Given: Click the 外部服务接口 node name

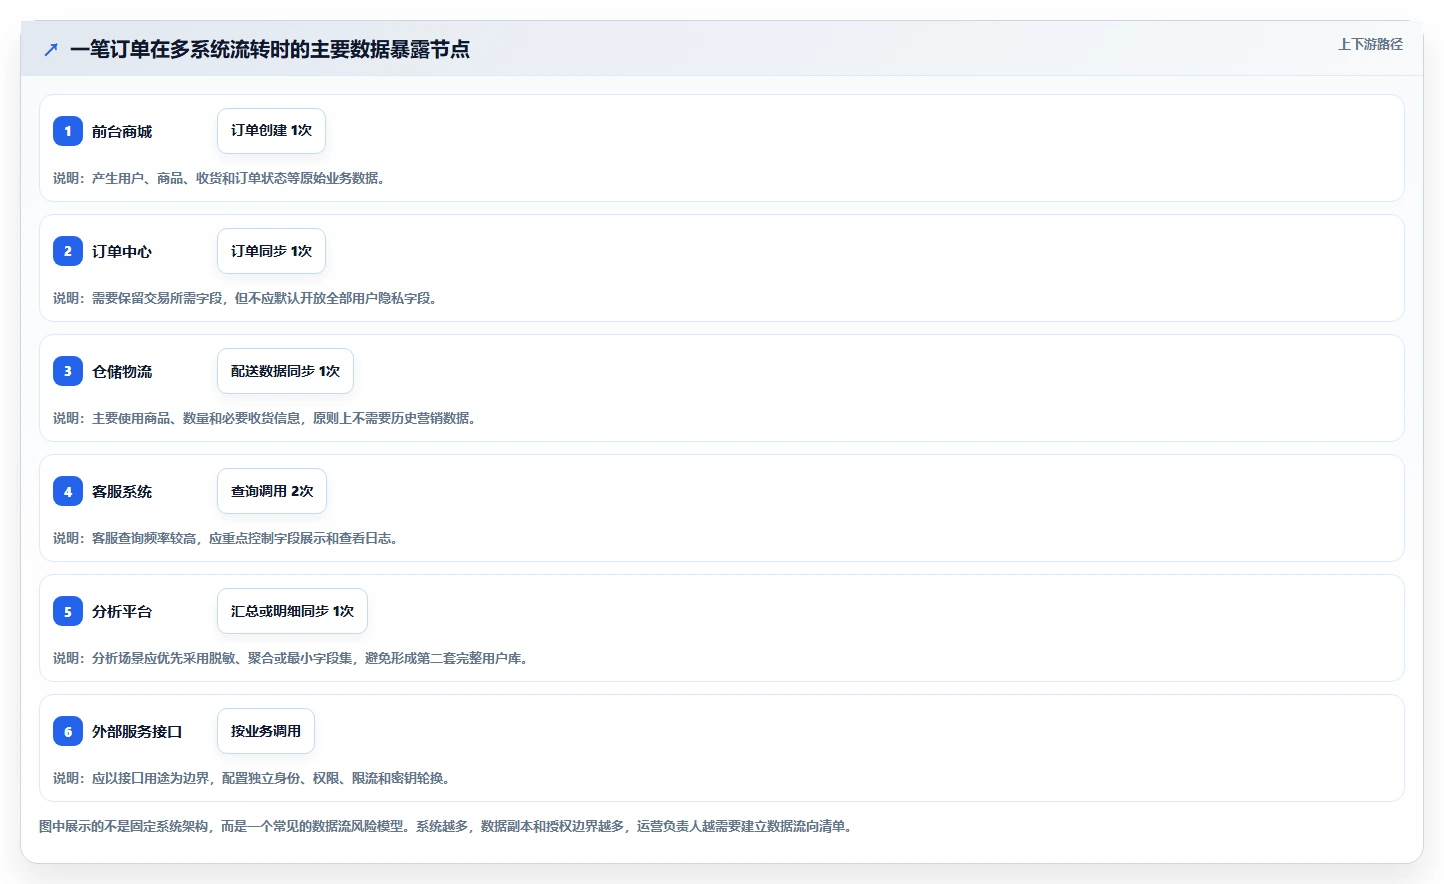Looking at the screenshot, I should pos(137,731).
